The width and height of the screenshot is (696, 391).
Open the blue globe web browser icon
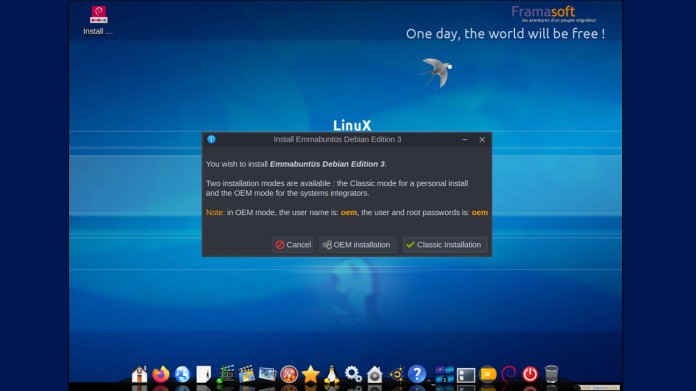tap(182, 374)
